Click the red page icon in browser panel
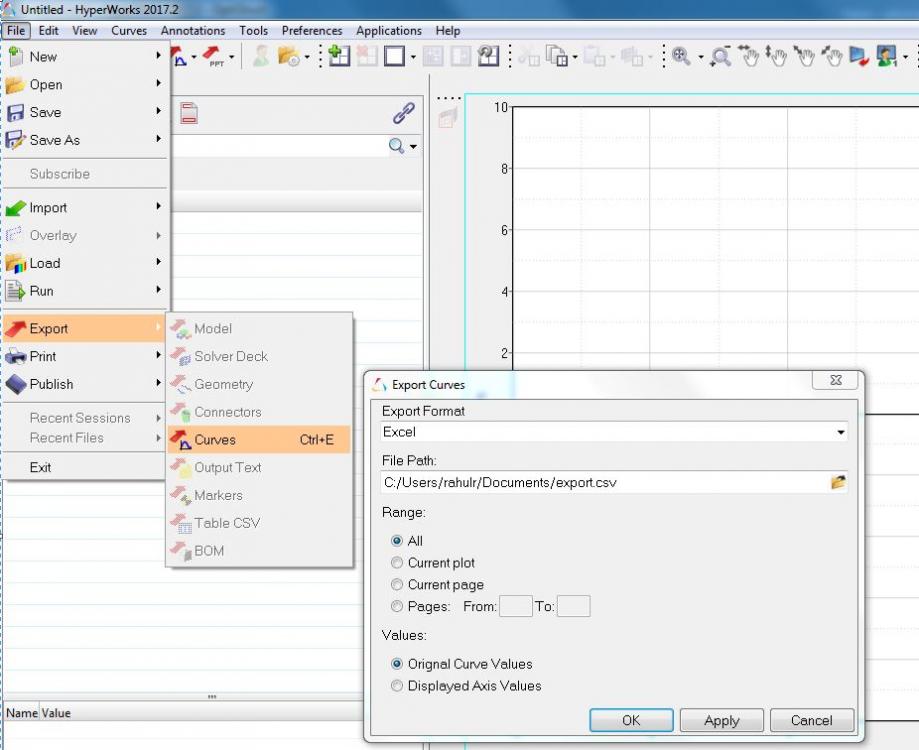The width and height of the screenshot is (919, 750). coord(189,112)
